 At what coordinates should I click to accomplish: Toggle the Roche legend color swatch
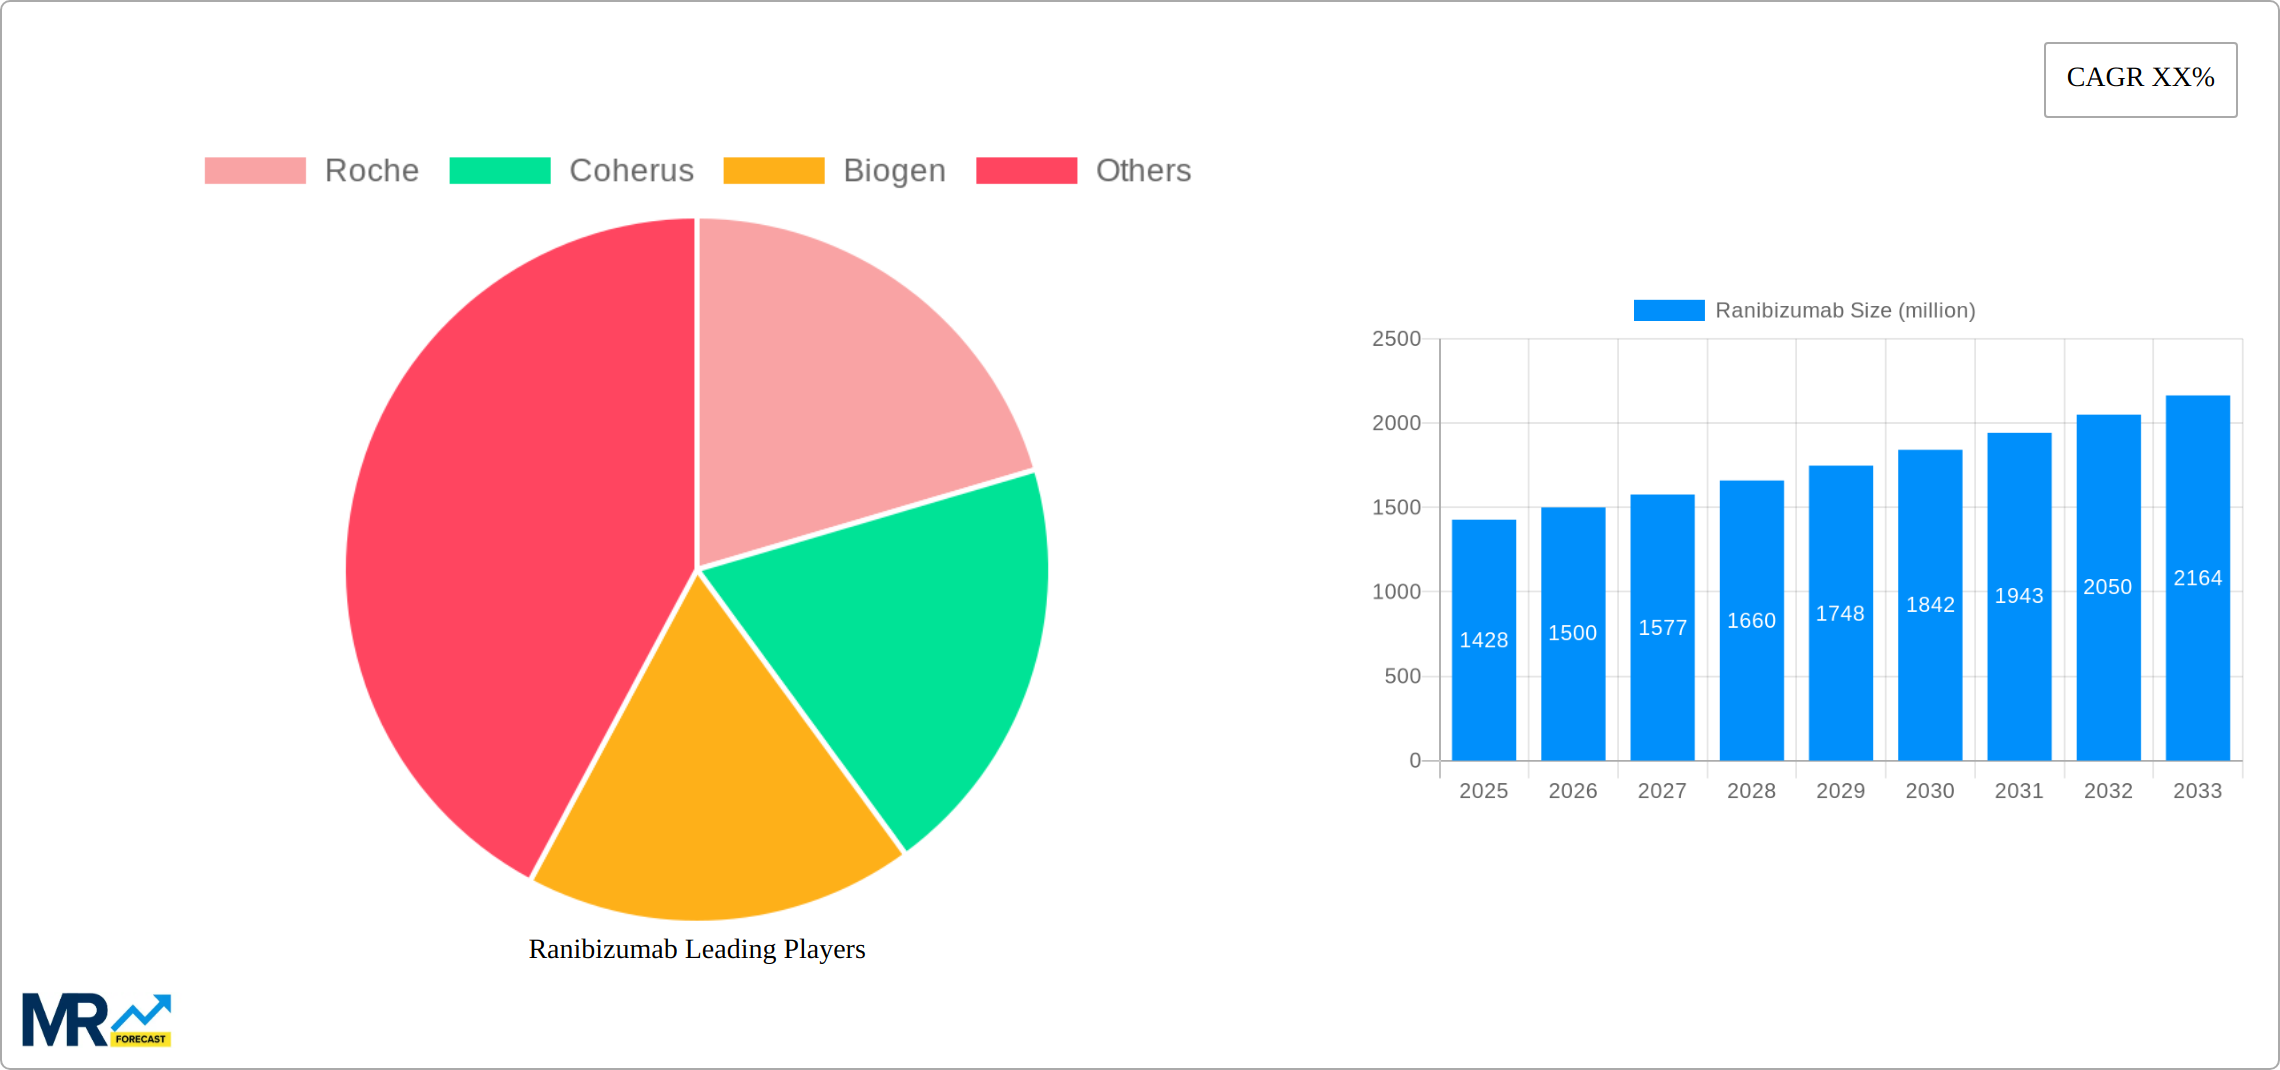click(255, 171)
